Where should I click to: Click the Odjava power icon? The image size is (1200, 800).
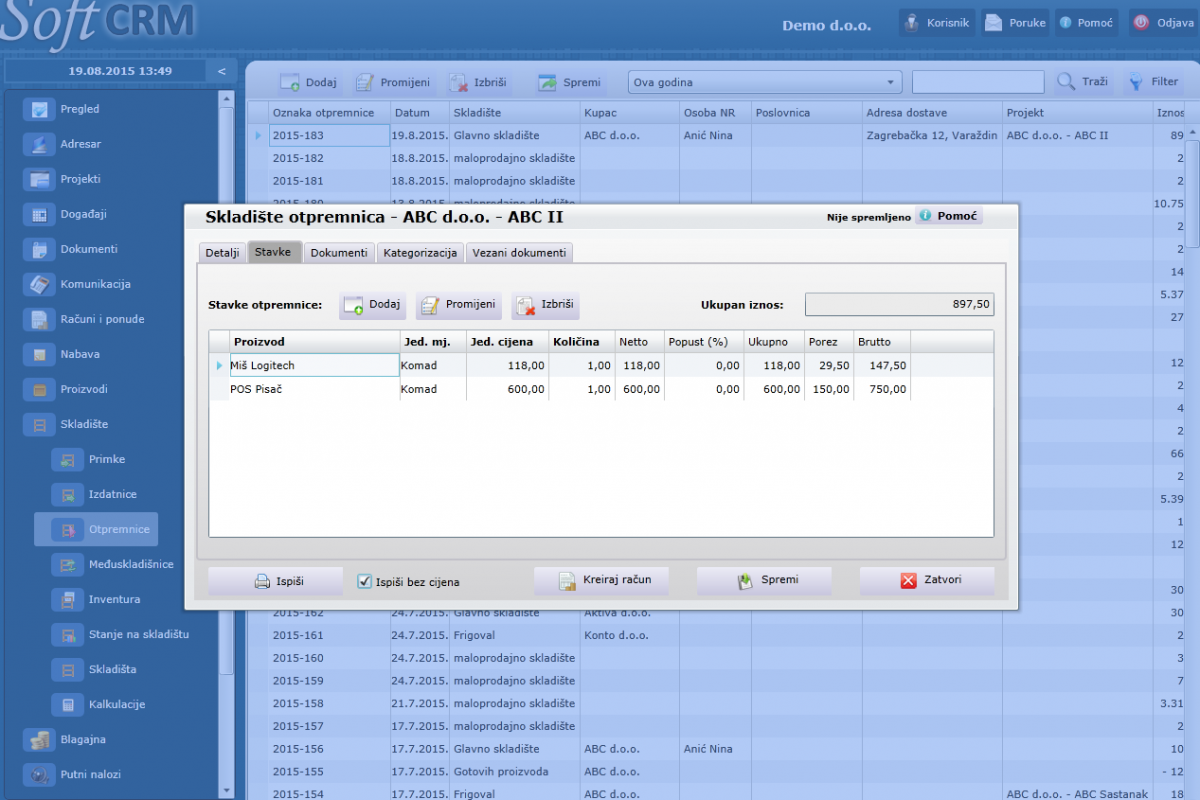(1140, 22)
